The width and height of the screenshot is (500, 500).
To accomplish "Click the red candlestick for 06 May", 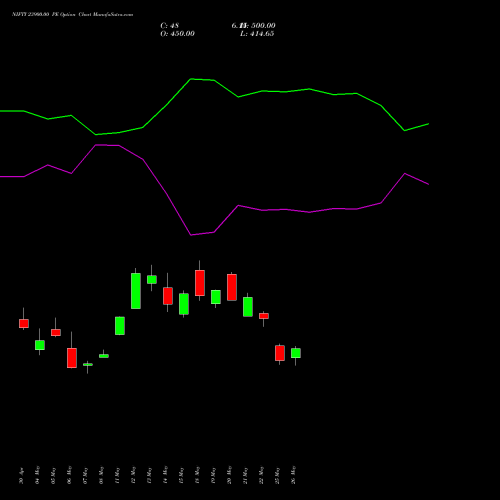I will coord(72,358).
